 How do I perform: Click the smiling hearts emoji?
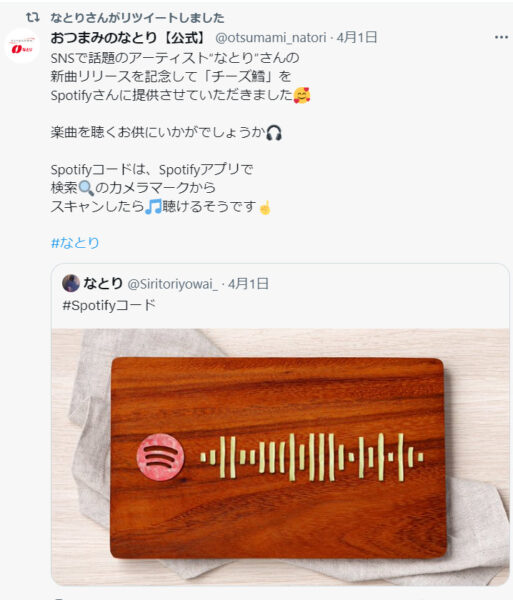click(x=302, y=95)
